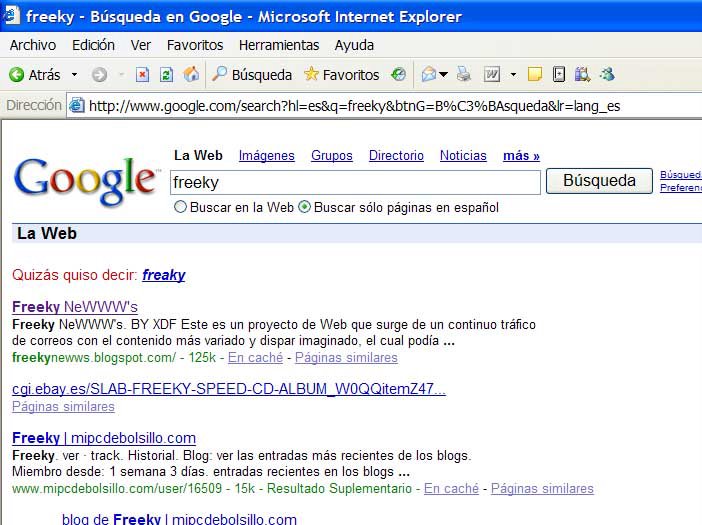Click the Búsqueda search button
702x525 pixels.
point(599,181)
